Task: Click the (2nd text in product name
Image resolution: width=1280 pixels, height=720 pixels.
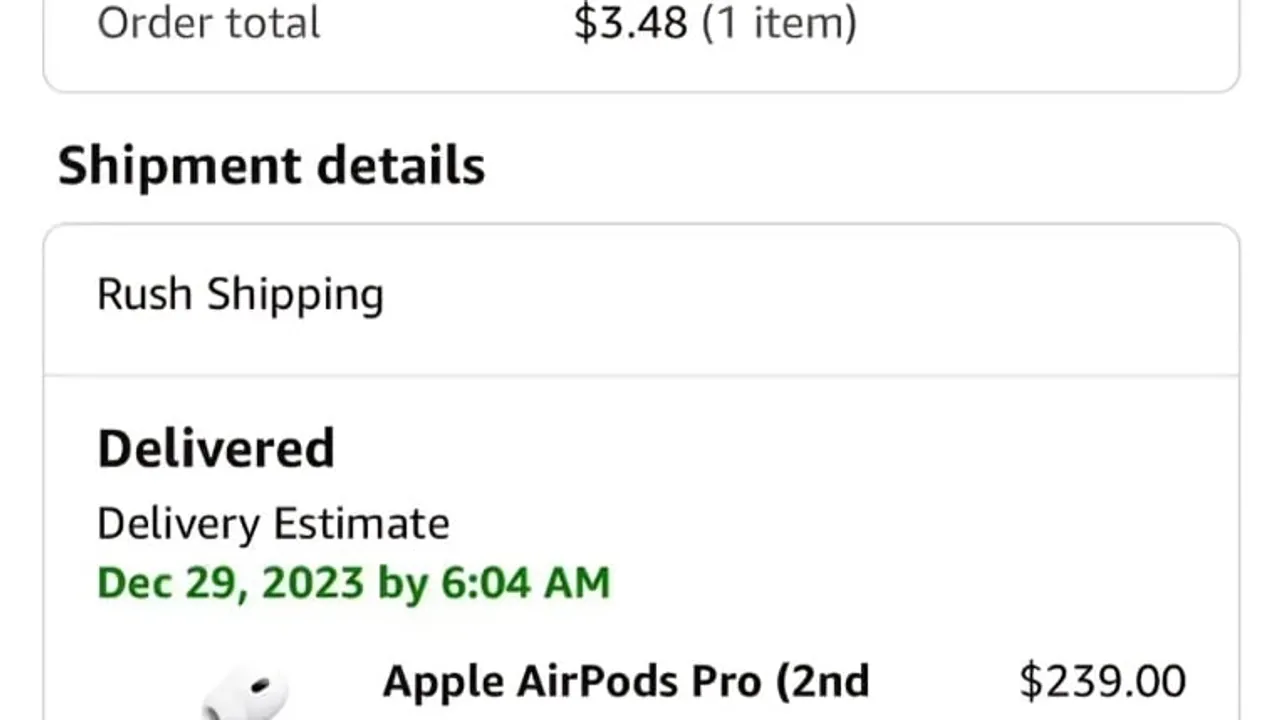Action: [820, 682]
